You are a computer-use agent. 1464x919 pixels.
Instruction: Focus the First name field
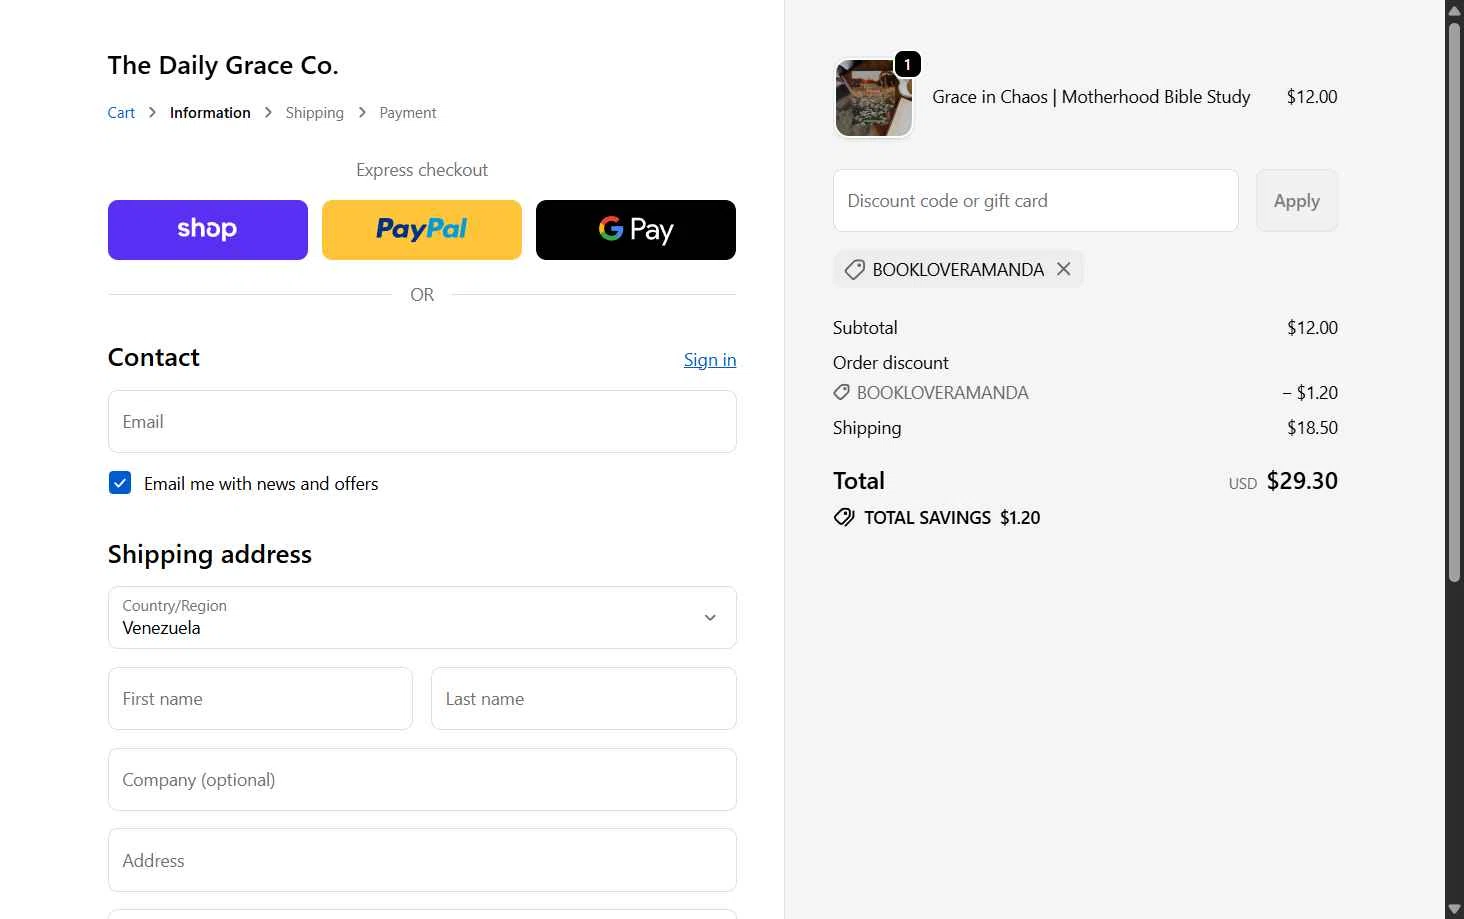[x=260, y=699]
